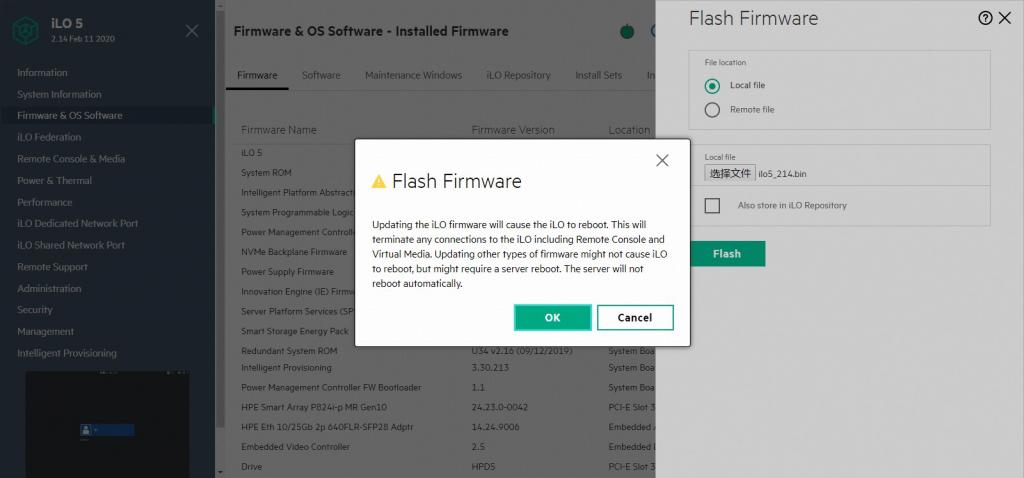Click the scroll down arrow of the sidebar
The height and width of the screenshot is (478, 1024).
[x=219, y=470]
